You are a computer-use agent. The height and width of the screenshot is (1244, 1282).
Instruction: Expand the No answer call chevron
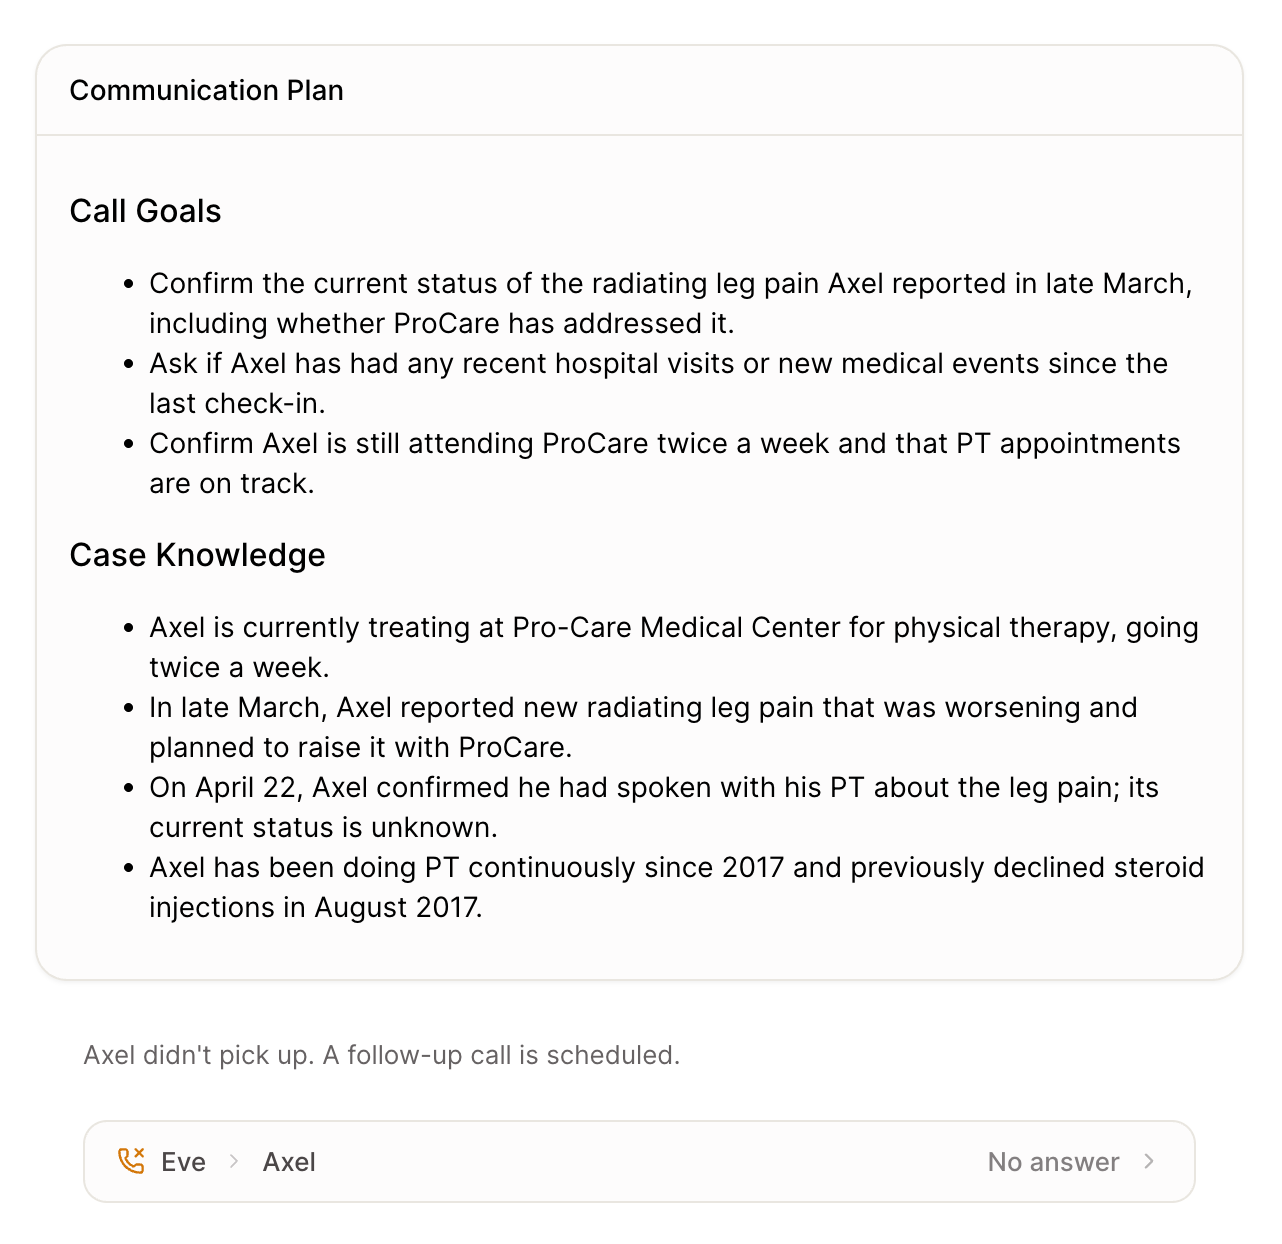(x=1149, y=1161)
